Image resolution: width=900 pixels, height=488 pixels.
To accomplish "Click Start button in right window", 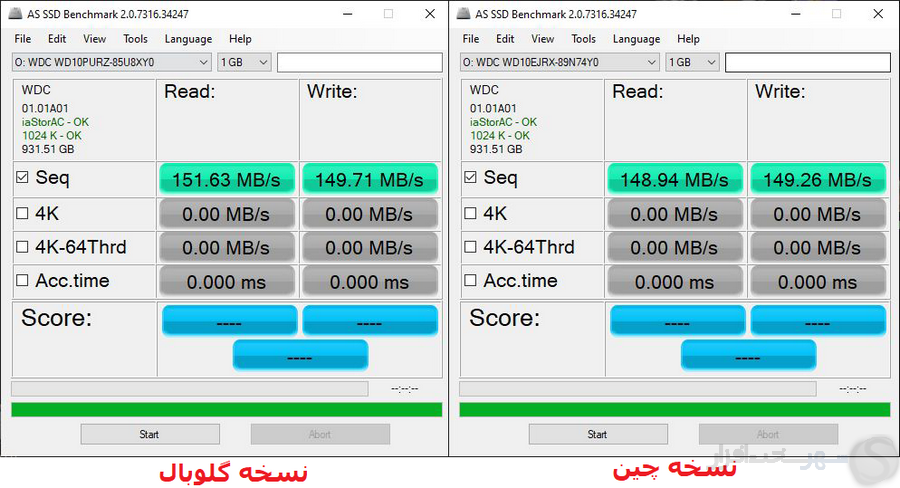I will tap(598, 434).
